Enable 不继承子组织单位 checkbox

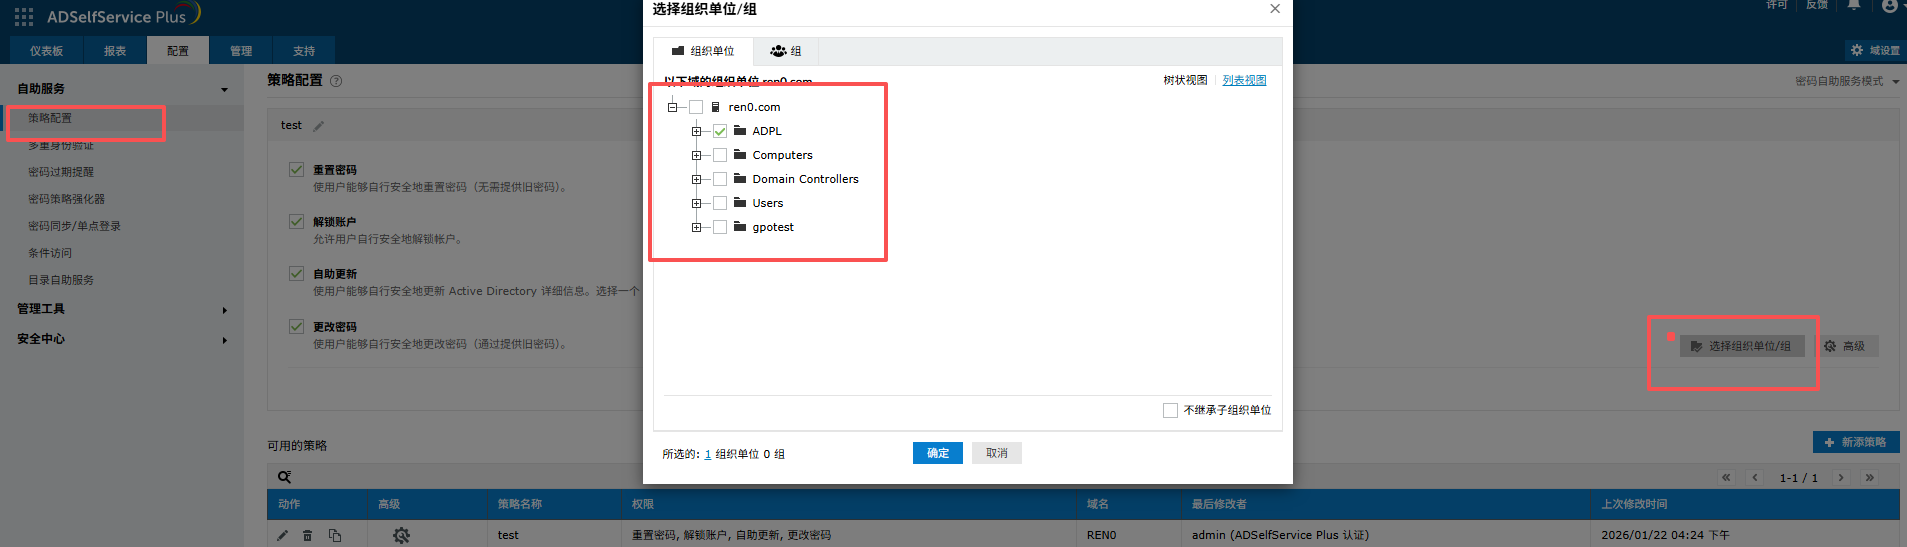[x=1170, y=410]
